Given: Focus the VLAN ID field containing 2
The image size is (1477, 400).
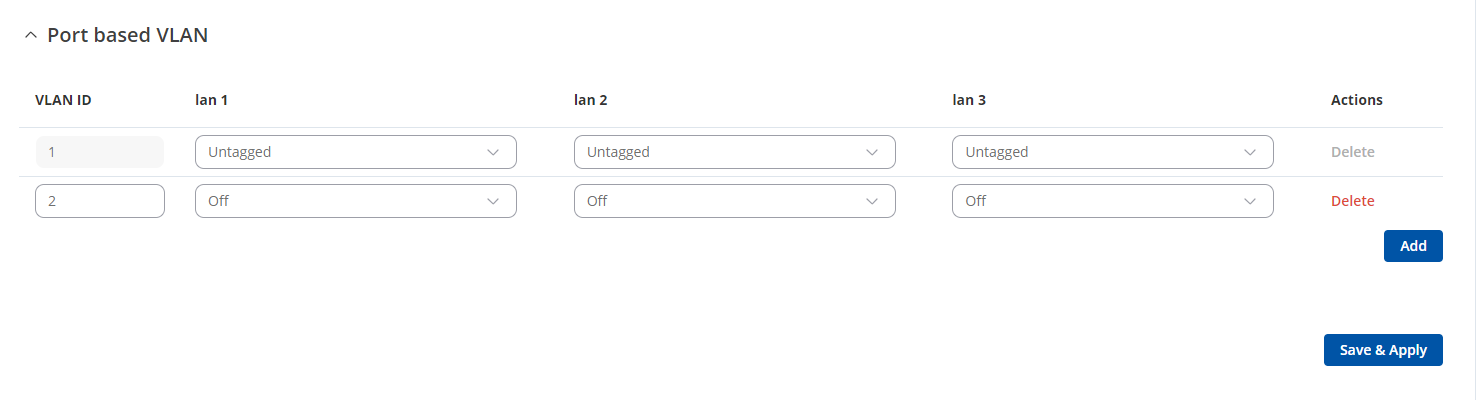Looking at the screenshot, I should point(99,201).
